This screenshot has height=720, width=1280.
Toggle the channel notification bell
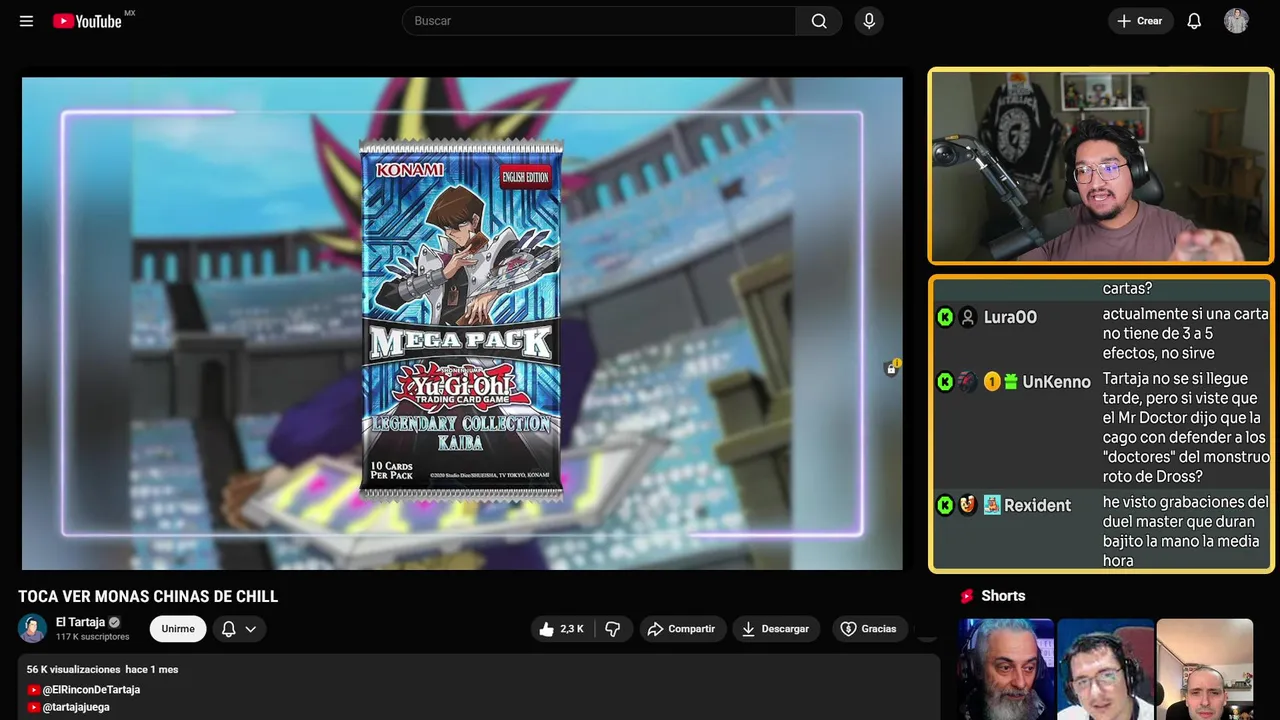pyautogui.click(x=228, y=629)
